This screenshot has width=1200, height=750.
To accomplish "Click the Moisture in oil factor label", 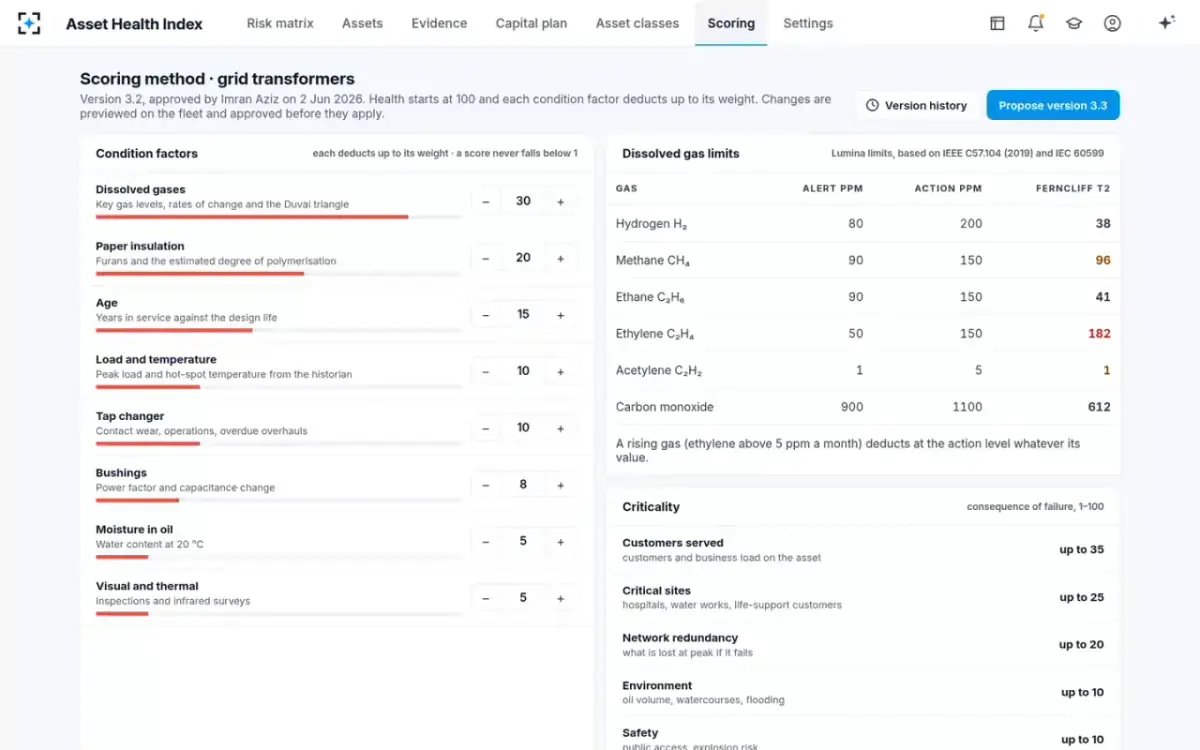I will [x=134, y=530].
